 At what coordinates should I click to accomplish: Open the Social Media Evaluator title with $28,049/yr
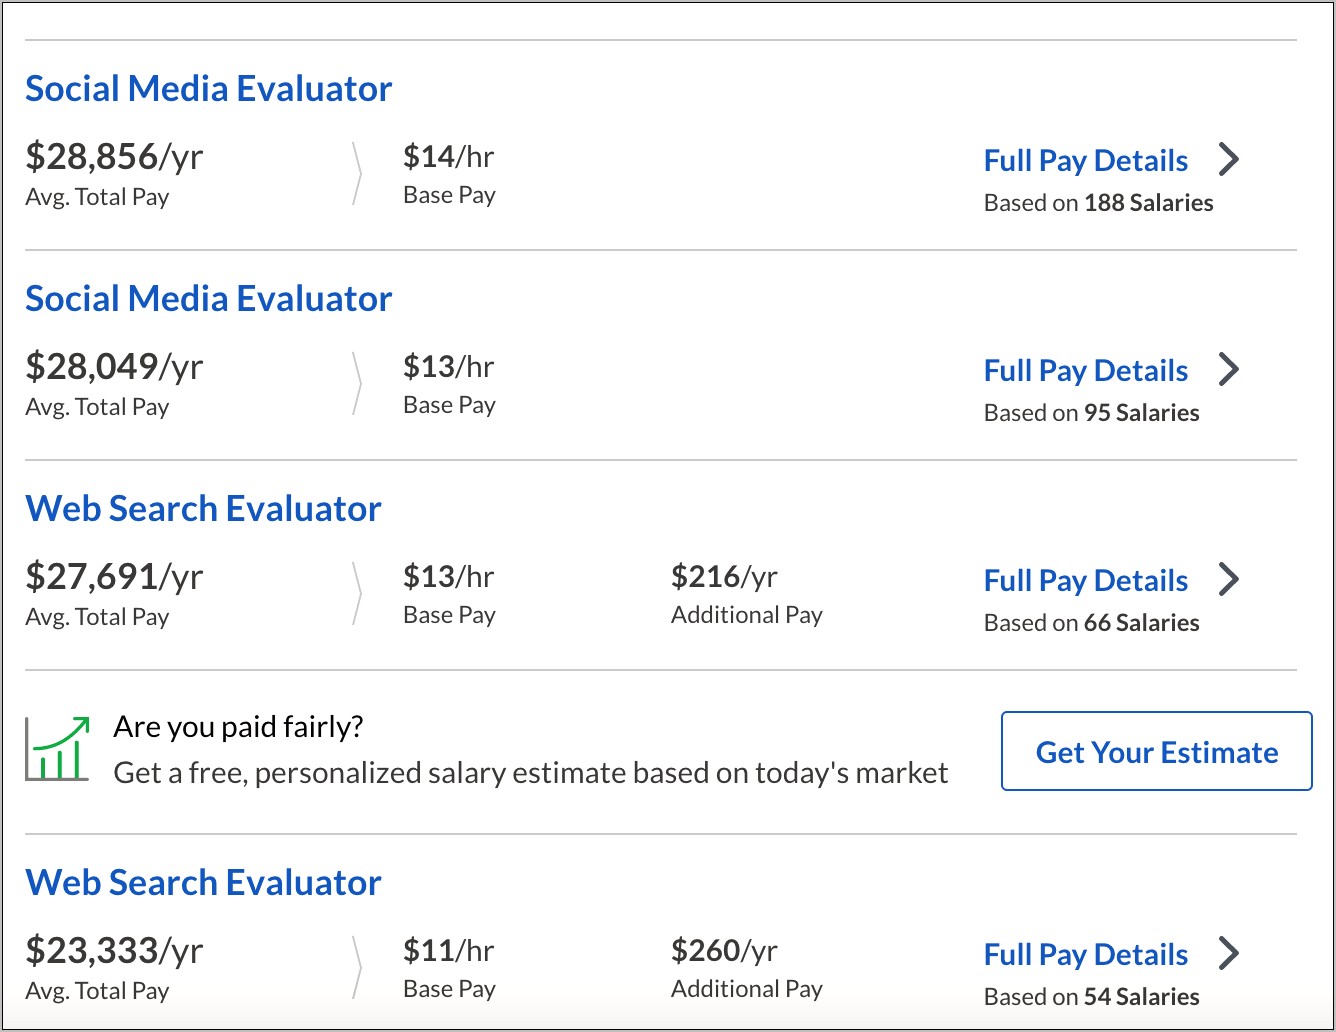[208, 299]
